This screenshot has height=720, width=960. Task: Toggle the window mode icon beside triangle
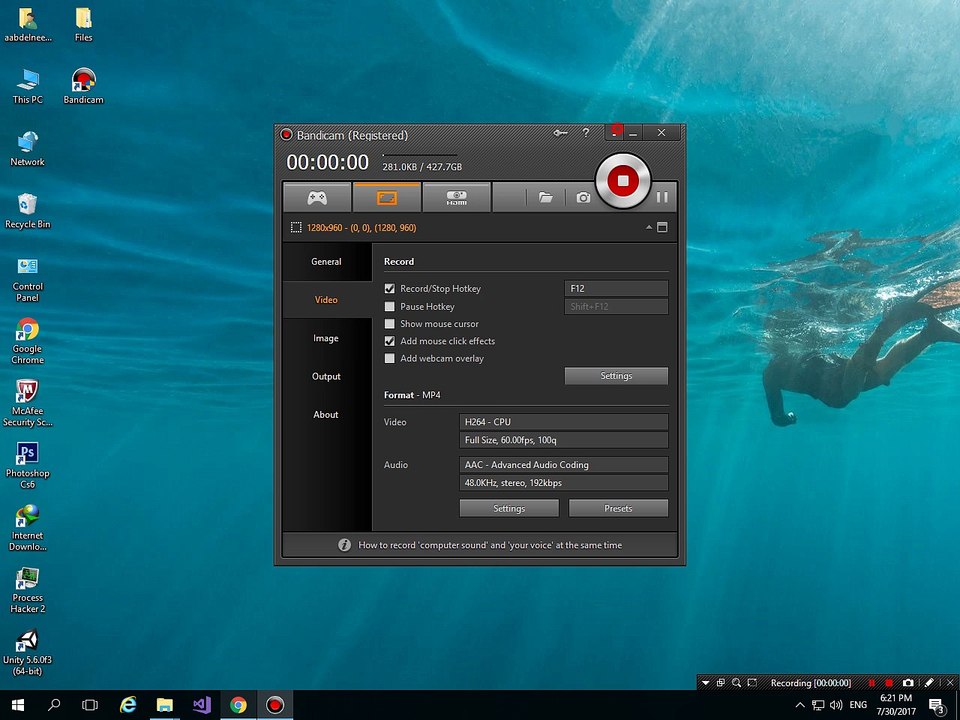[662, 227]
